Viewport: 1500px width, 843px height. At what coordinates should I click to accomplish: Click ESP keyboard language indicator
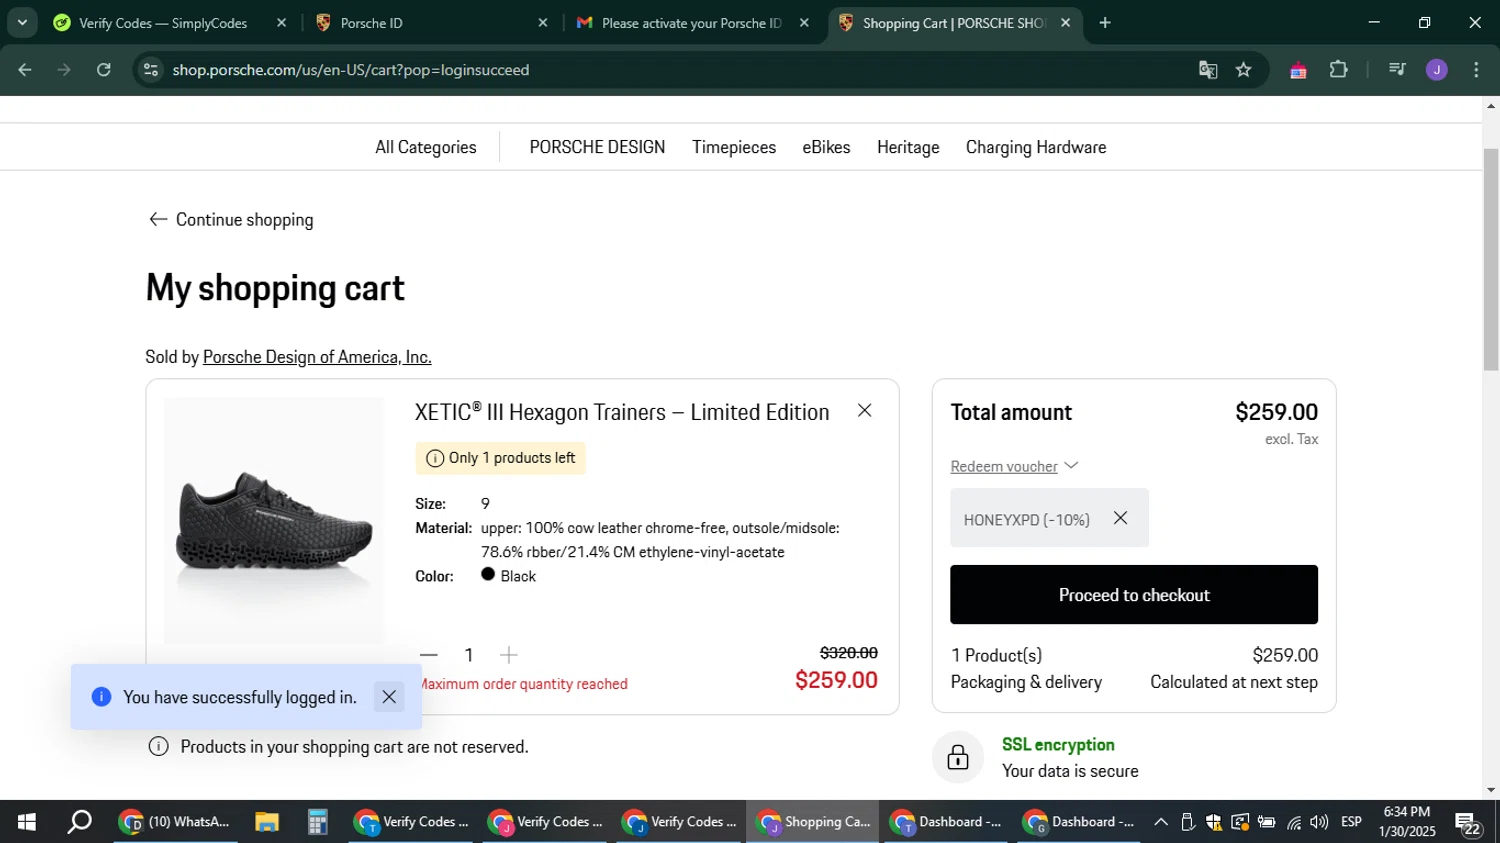pyautogui.click(x=1351, y=822)
